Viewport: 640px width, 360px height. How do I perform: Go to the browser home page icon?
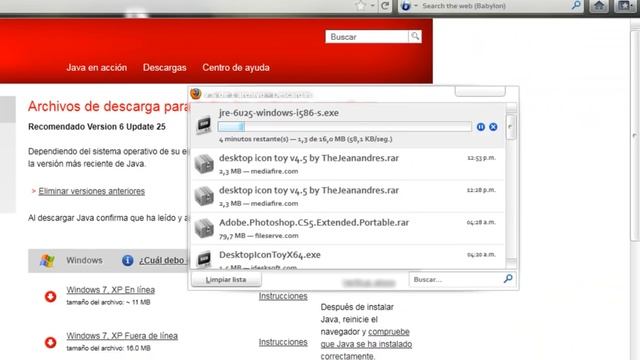pos(599,5)
